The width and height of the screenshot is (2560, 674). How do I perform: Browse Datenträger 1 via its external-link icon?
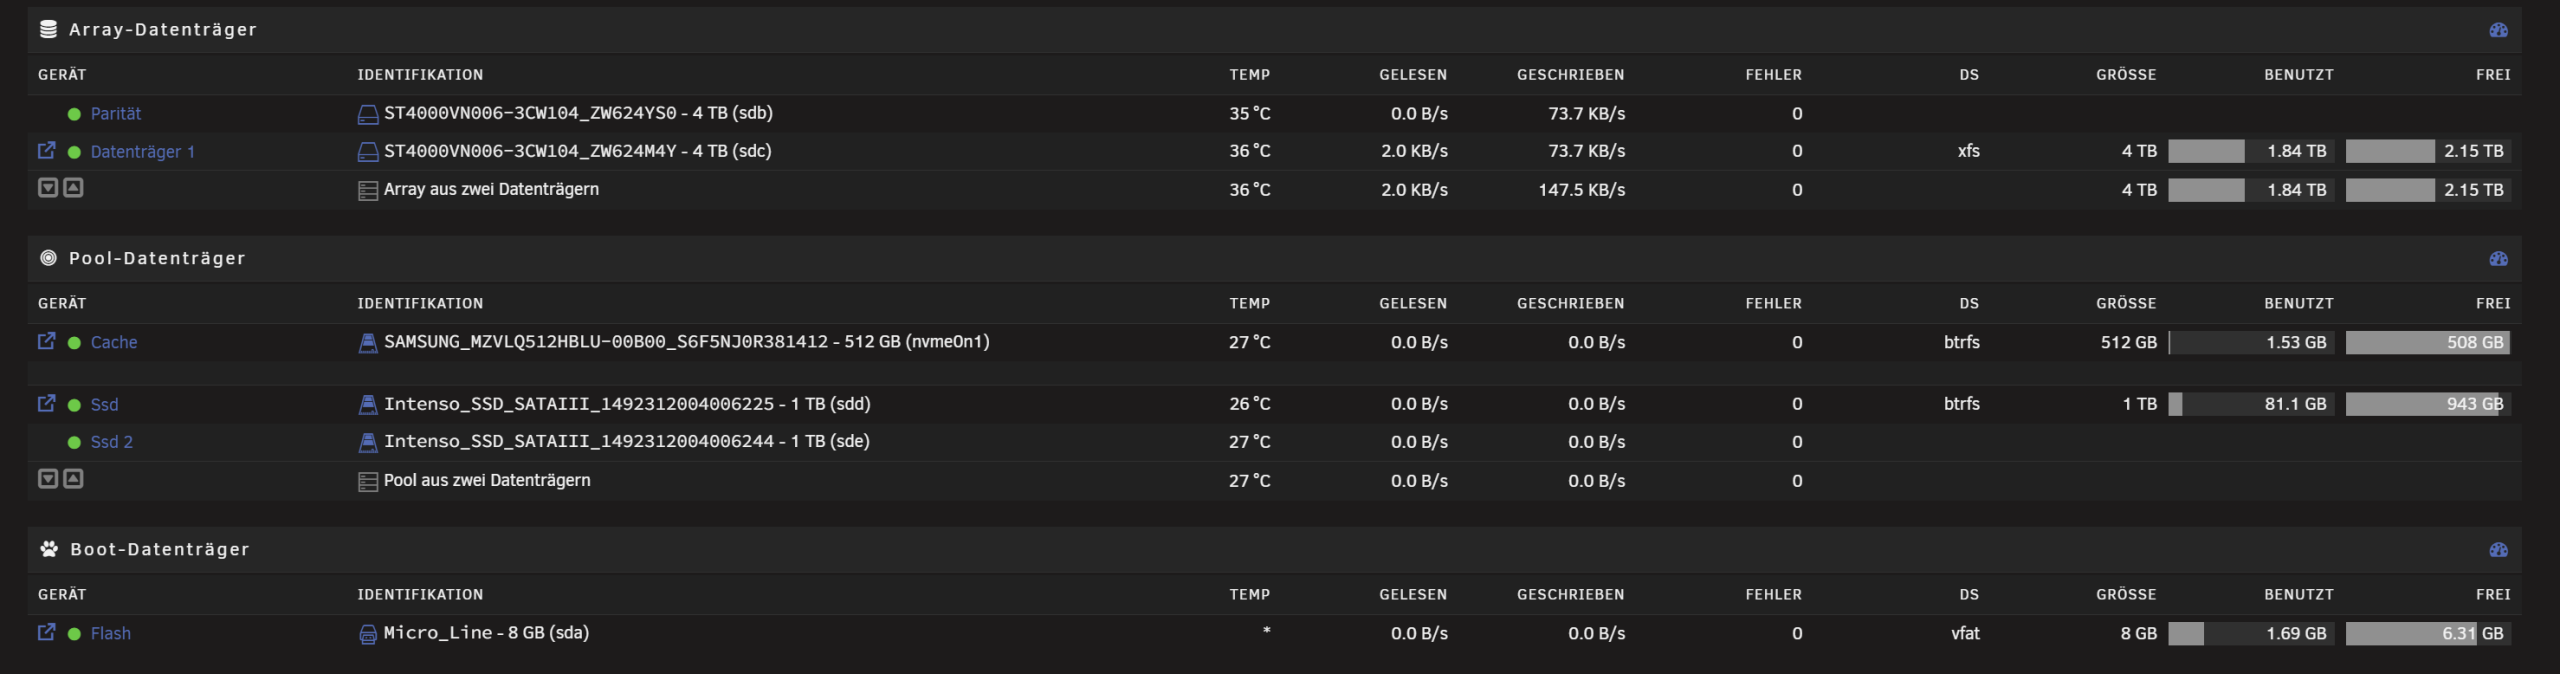point(46,150)
